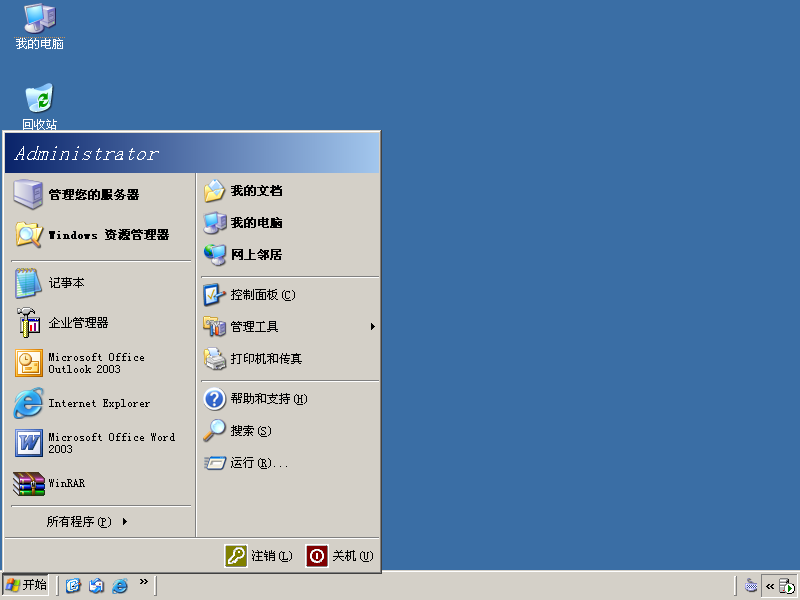
Task: Click the 关机 red power icon
Action: click(x=317, y=556)
